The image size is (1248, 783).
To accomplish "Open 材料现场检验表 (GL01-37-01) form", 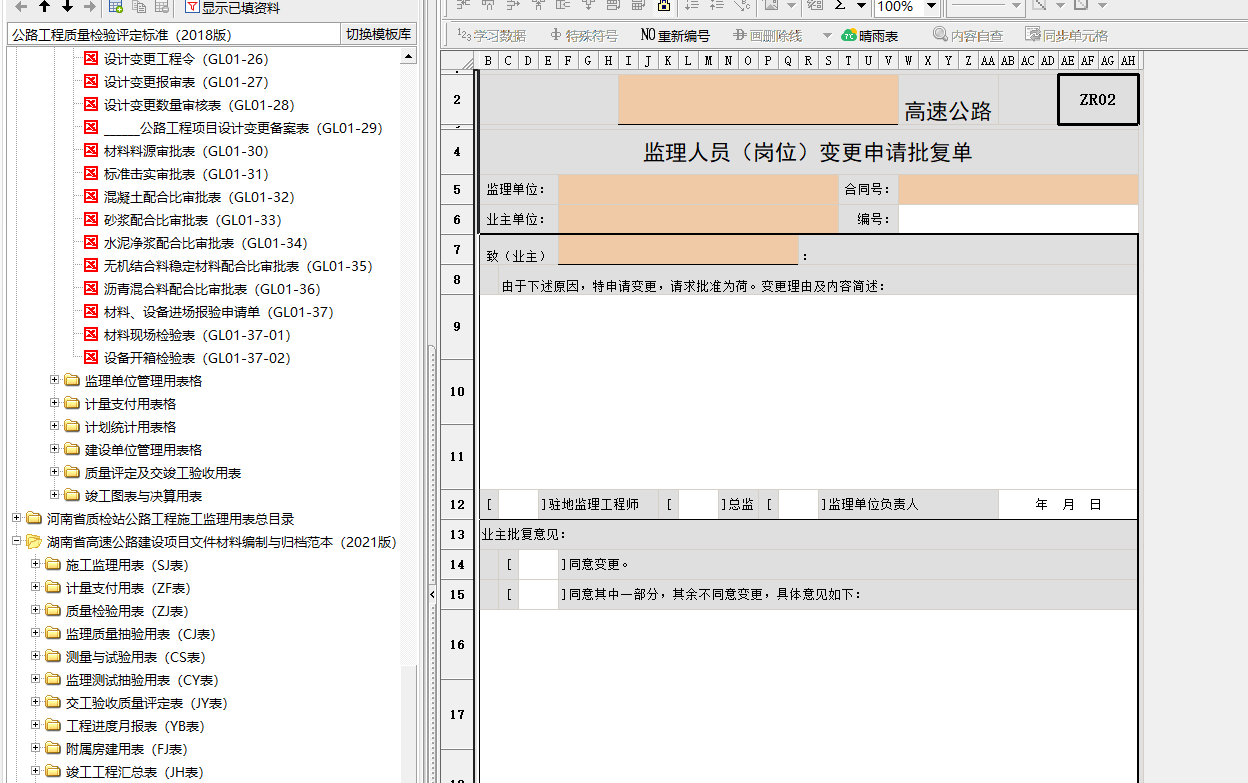I will pos(197,335).
